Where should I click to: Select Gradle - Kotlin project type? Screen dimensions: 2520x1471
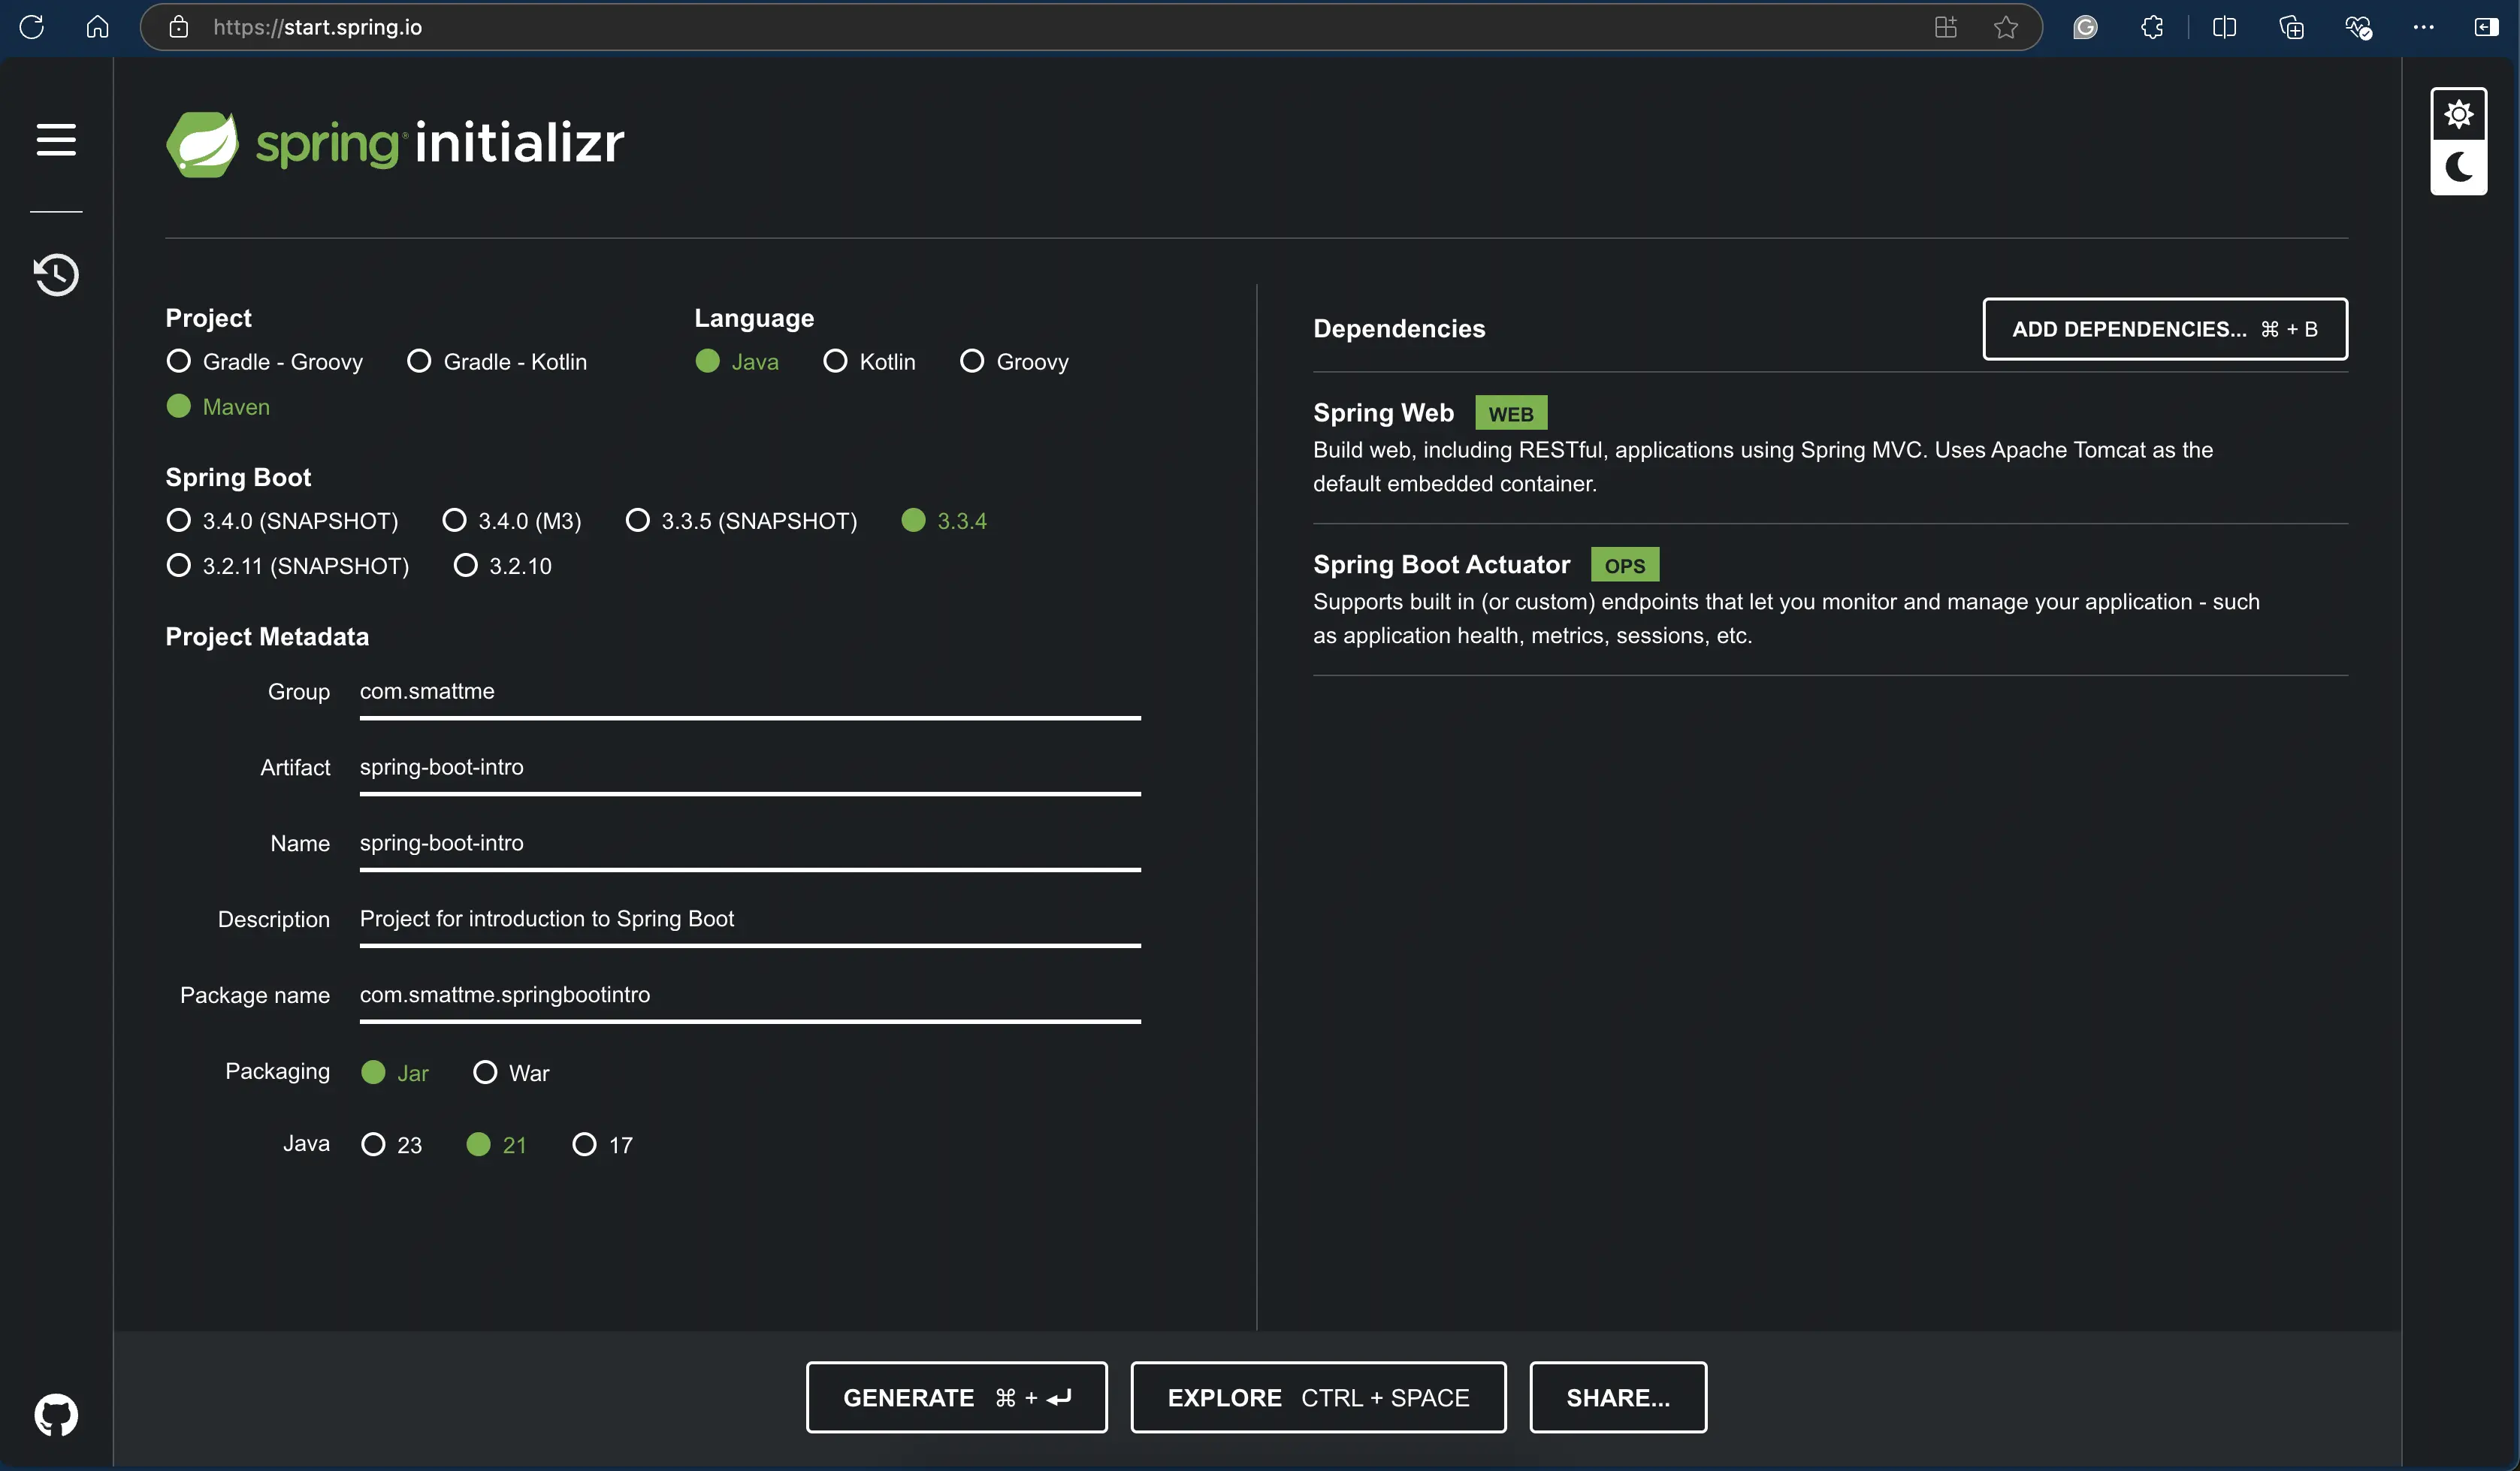pyautogui.click(x=497, y=361)
